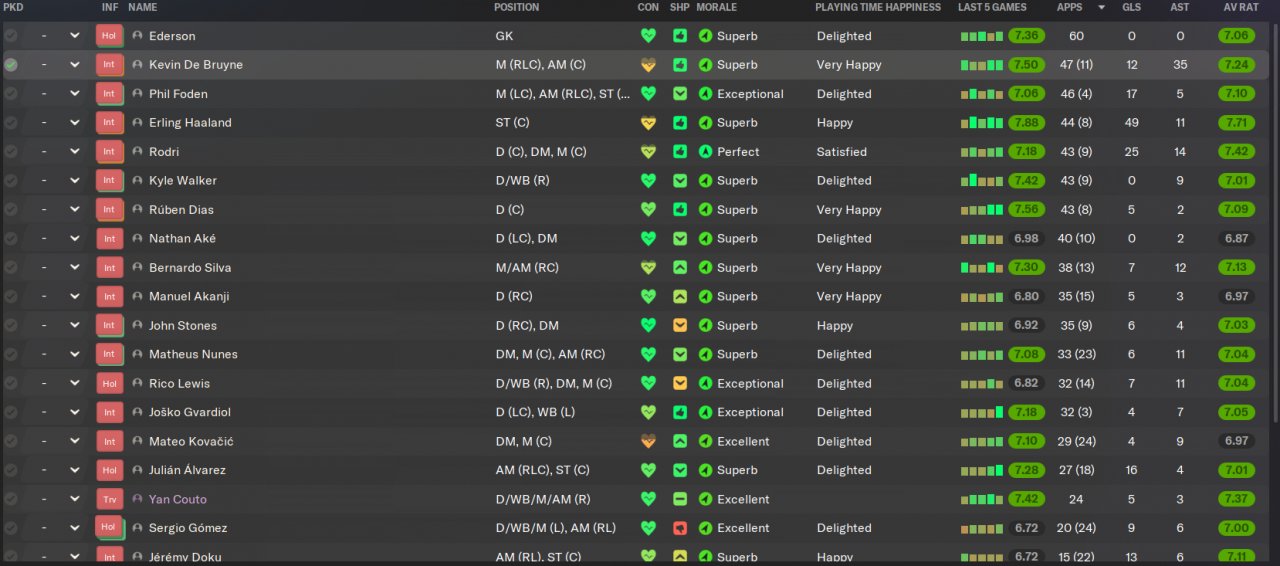
Task: Sort the table by Position column header
Action: click(x=516, y=7)
